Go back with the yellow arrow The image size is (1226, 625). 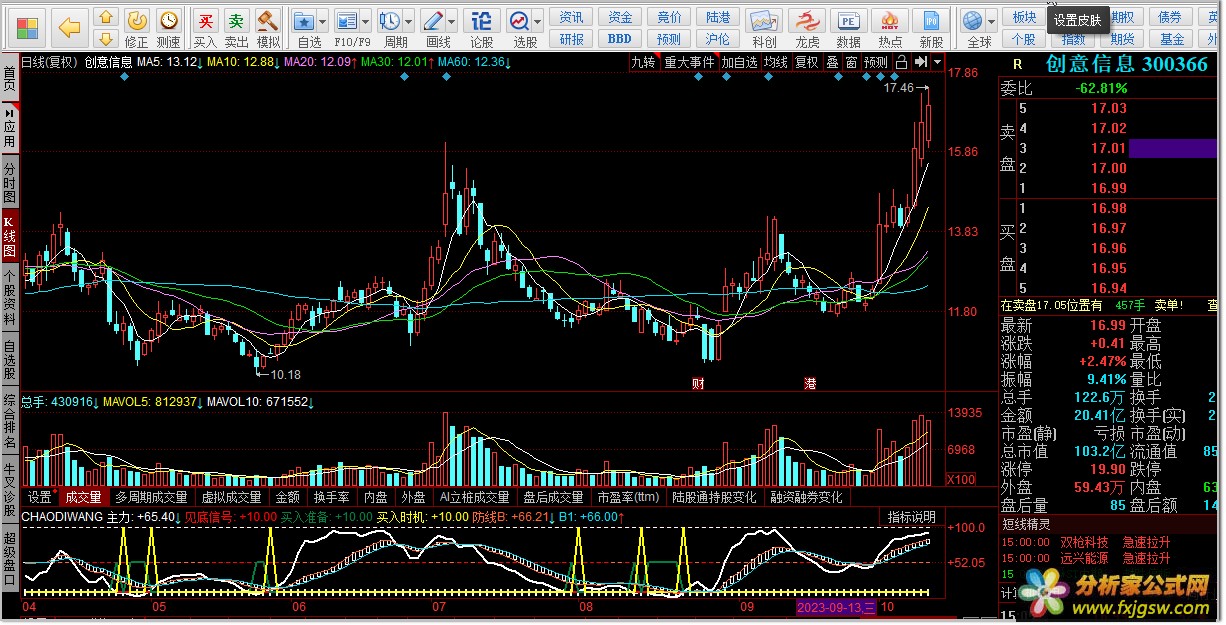point(69,27)
